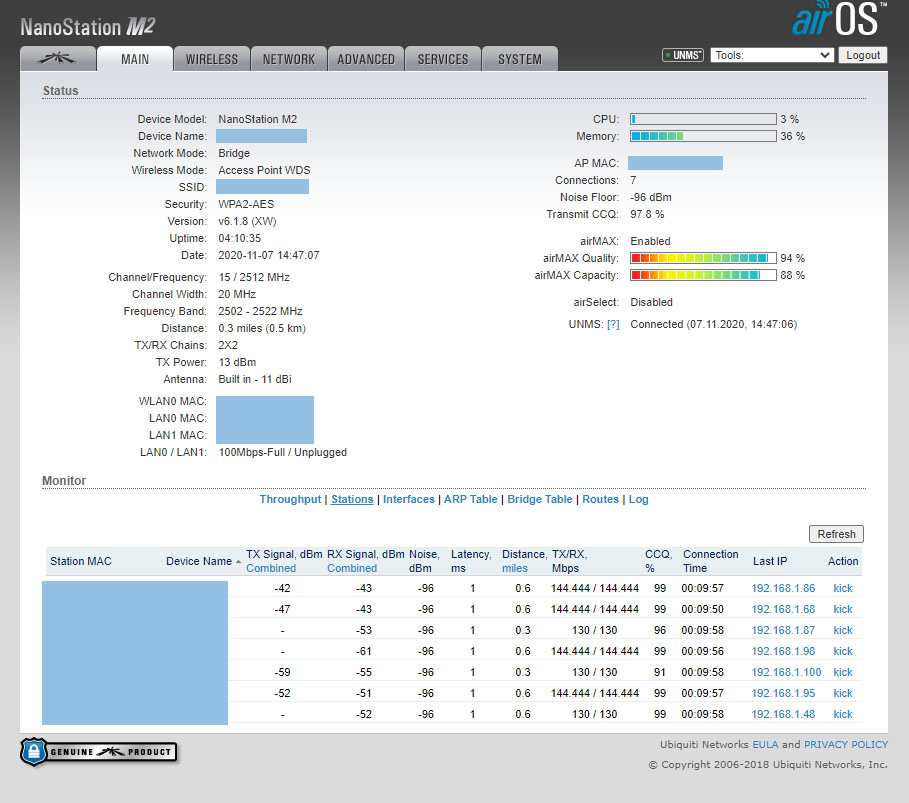The height and width of the screenshot is (803, 909).
Task: Go to the ADVANCED tab
Action: [365, 59]
